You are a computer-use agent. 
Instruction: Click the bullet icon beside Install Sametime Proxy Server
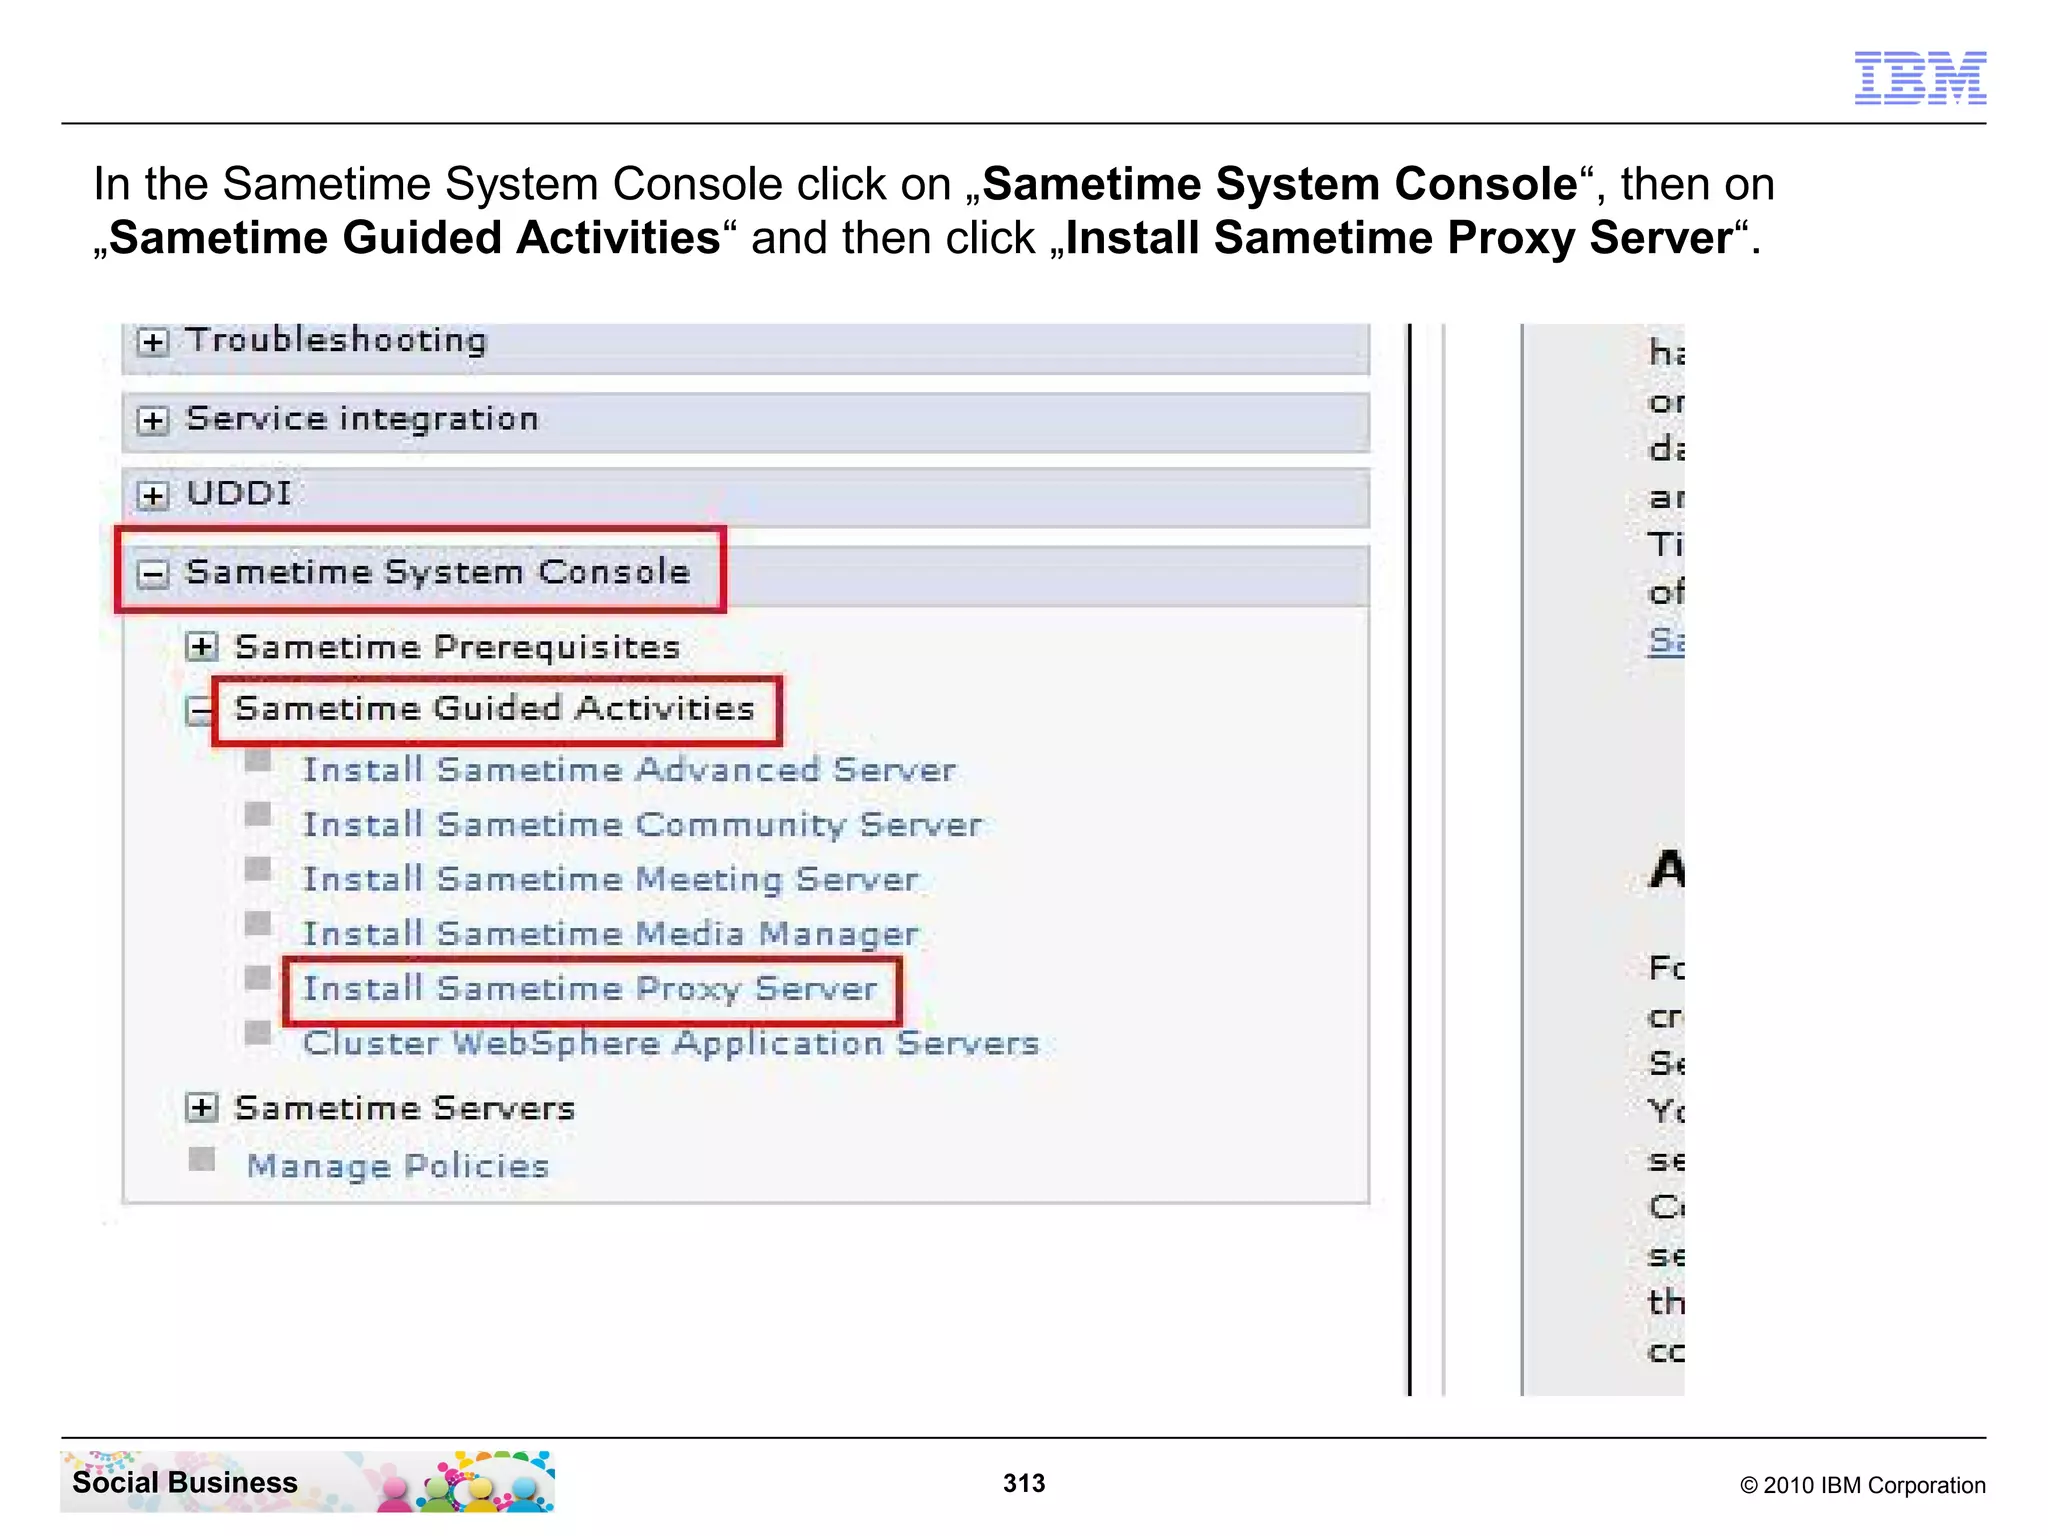click(x=258, y=978)
